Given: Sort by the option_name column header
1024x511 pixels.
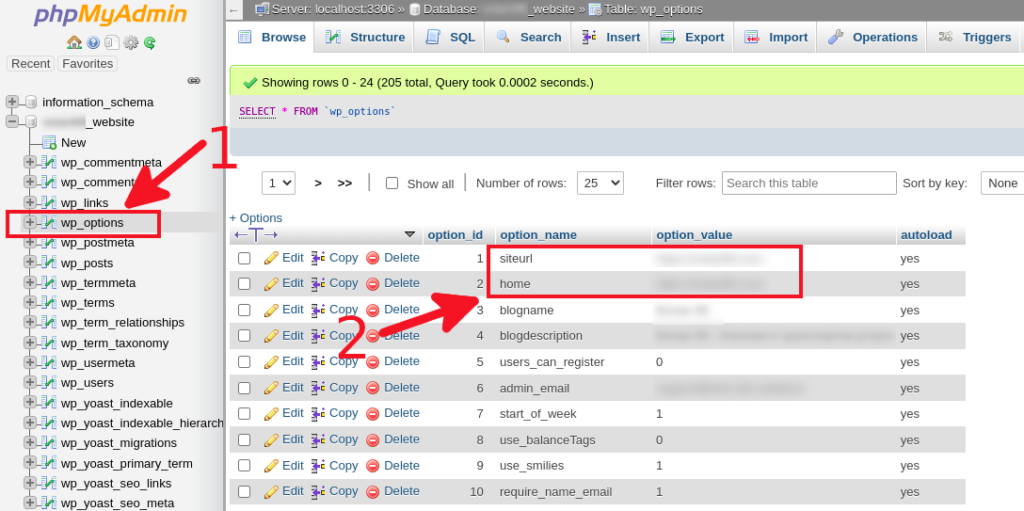Looking at the screenshot, I should tap(538, 235).
